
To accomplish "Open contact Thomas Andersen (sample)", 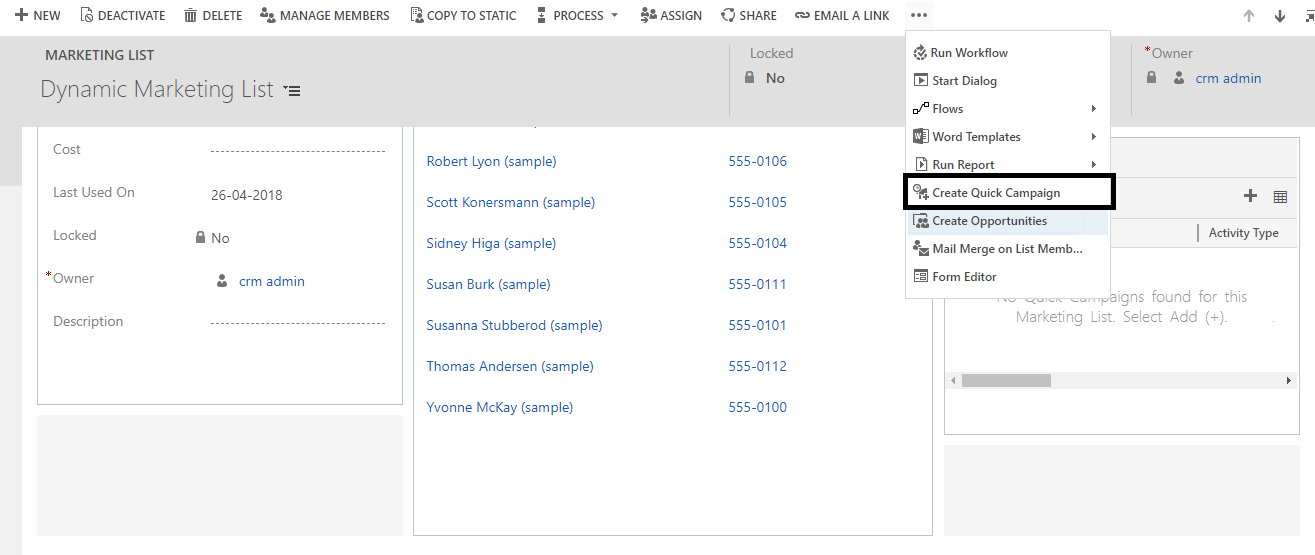I will coord(509,366).
